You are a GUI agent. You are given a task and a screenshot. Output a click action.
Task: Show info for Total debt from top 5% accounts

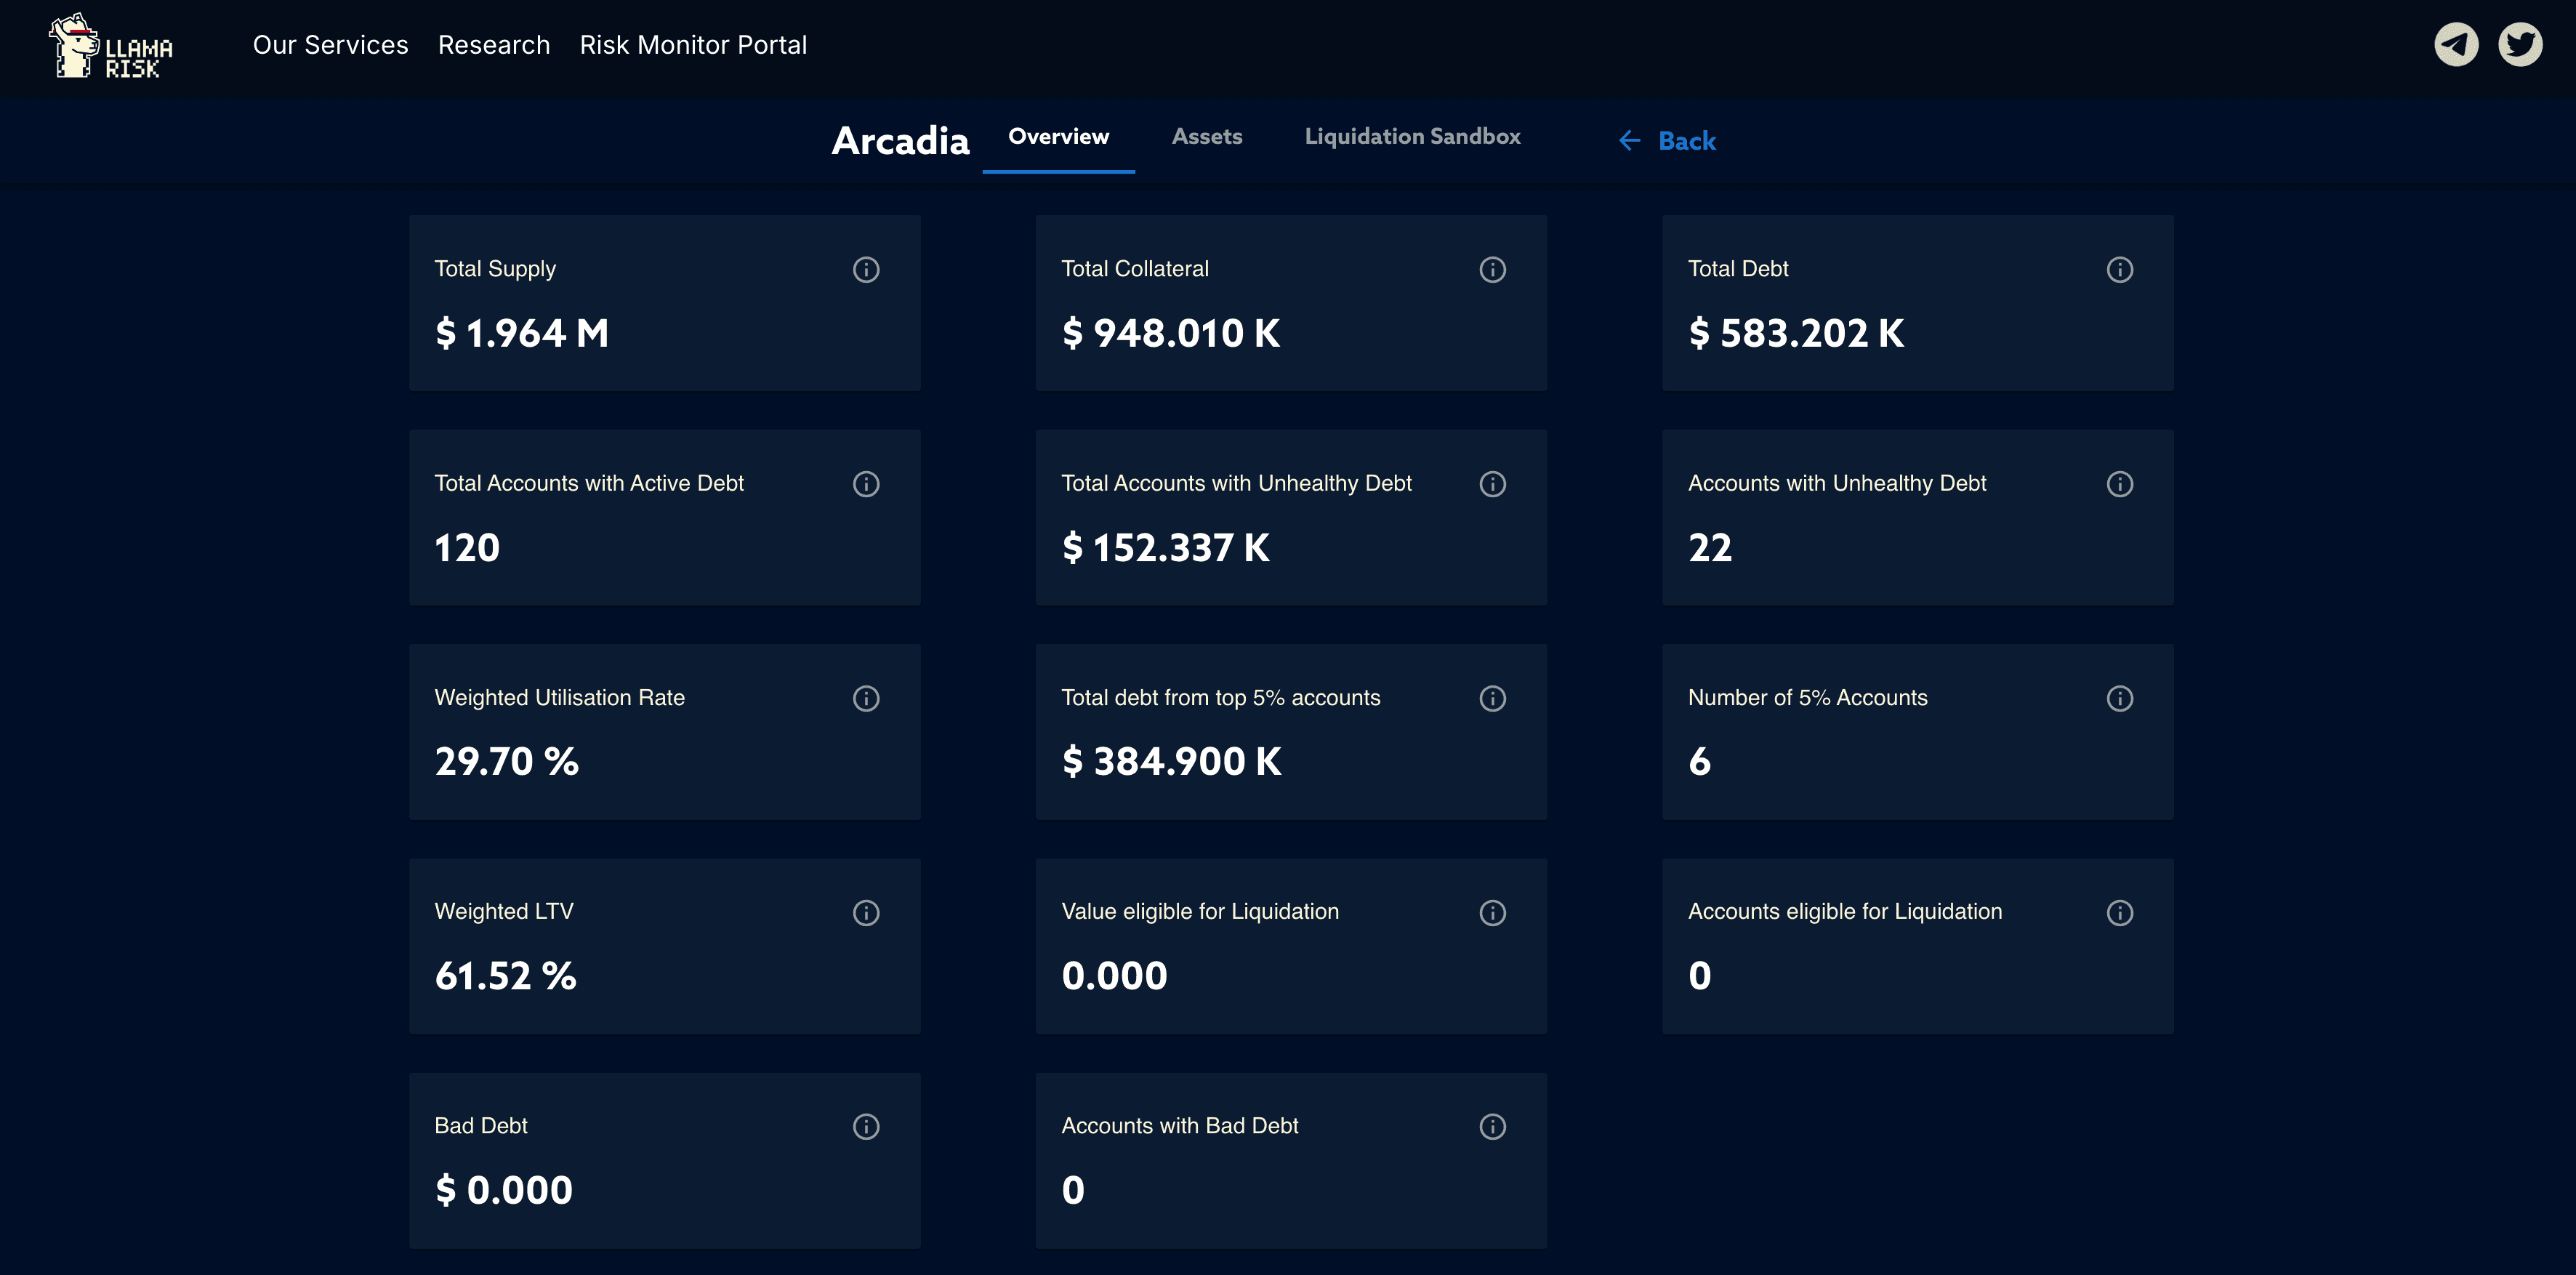point(1492,698)
